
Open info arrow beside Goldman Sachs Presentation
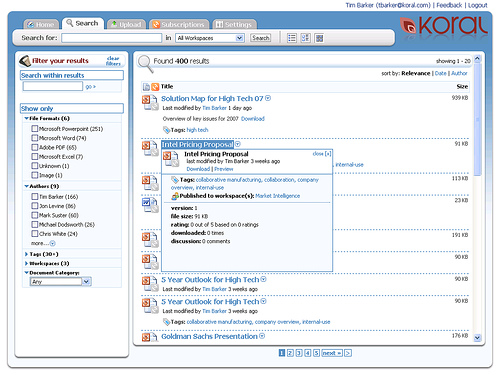click(262, 336)
